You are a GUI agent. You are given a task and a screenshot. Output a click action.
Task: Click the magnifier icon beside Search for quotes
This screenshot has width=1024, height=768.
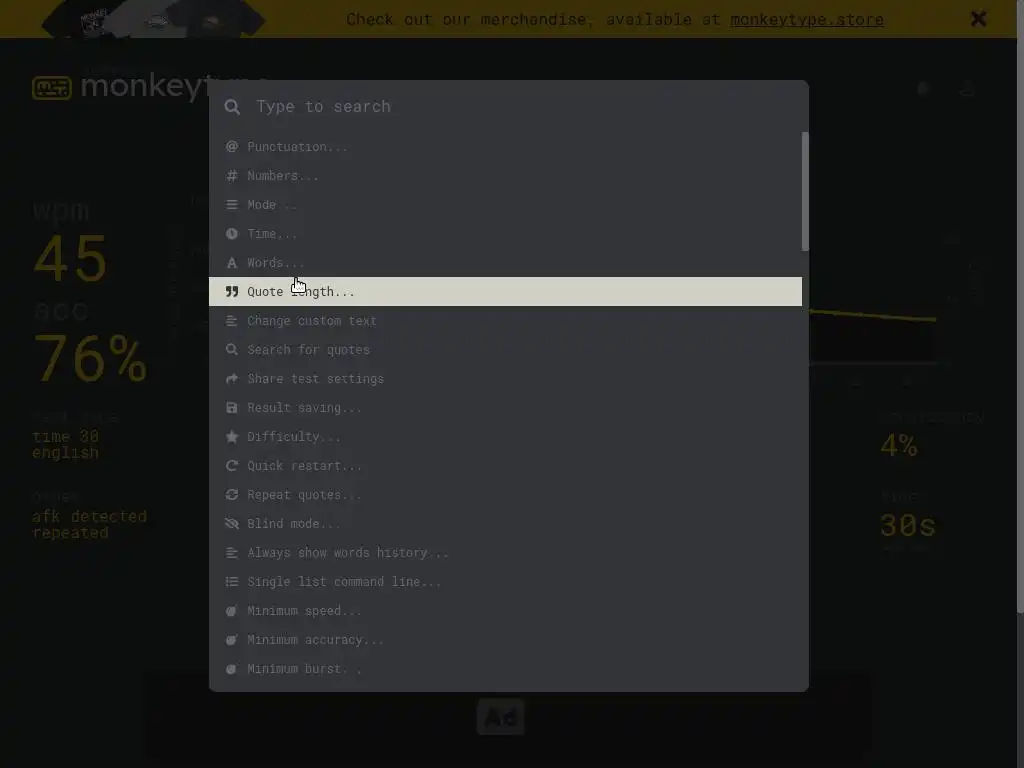pos(232,349)
